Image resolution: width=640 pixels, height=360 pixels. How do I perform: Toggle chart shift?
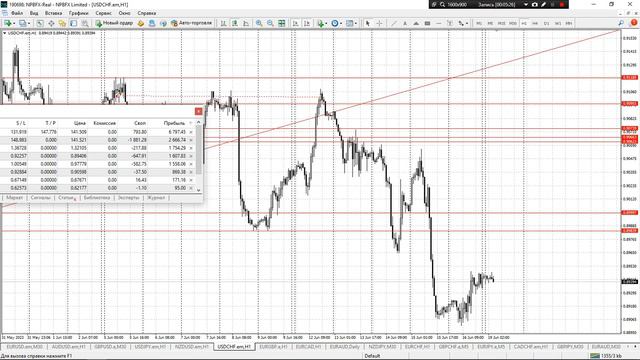pos(307,23)
